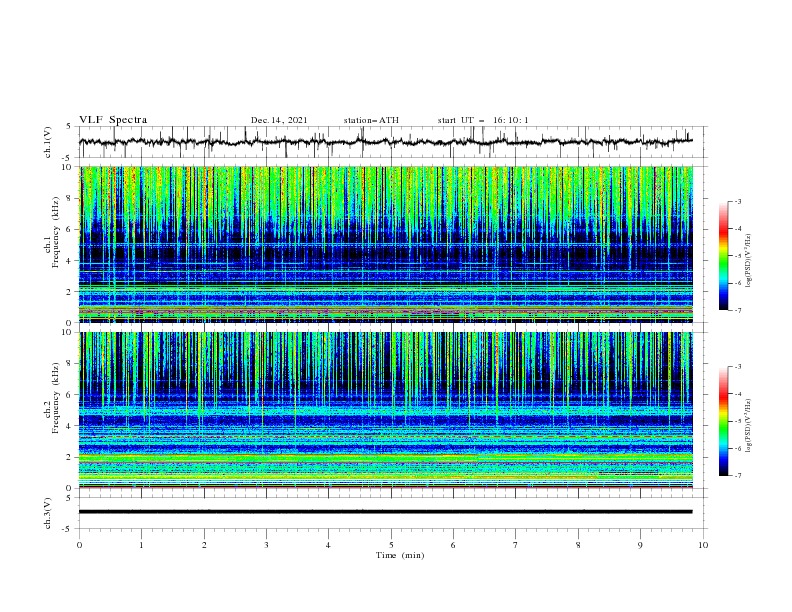This screenshot has height=612, width=792.
Task: Click the "-5" tick on ch.3(V) axis
Action: tap(68, 529)
